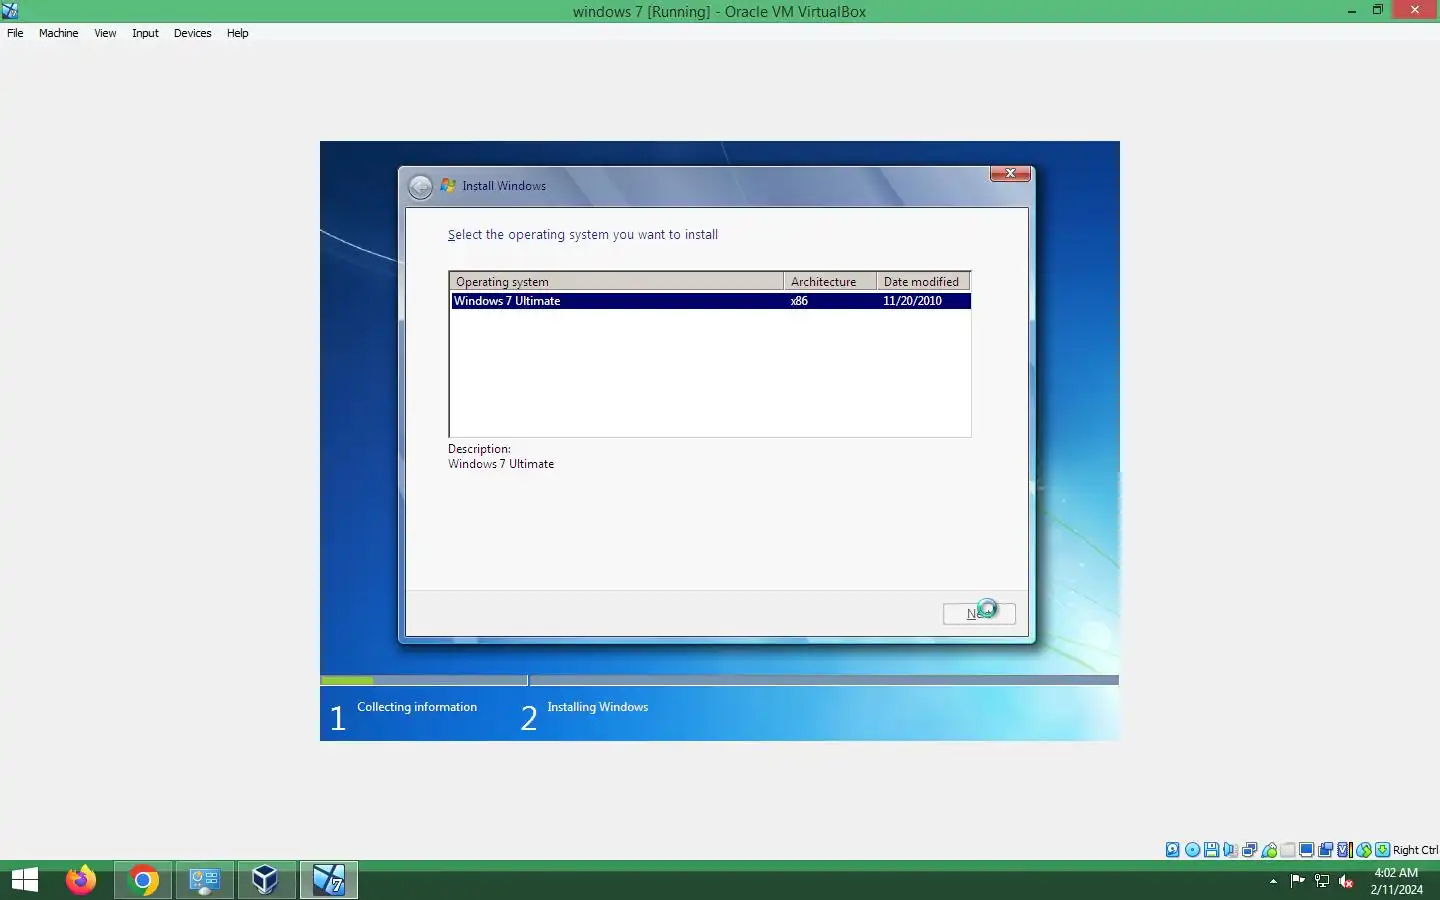Switch to VirtualBox Manager taskbar icon
The image size is (1440, 900).
266,880
